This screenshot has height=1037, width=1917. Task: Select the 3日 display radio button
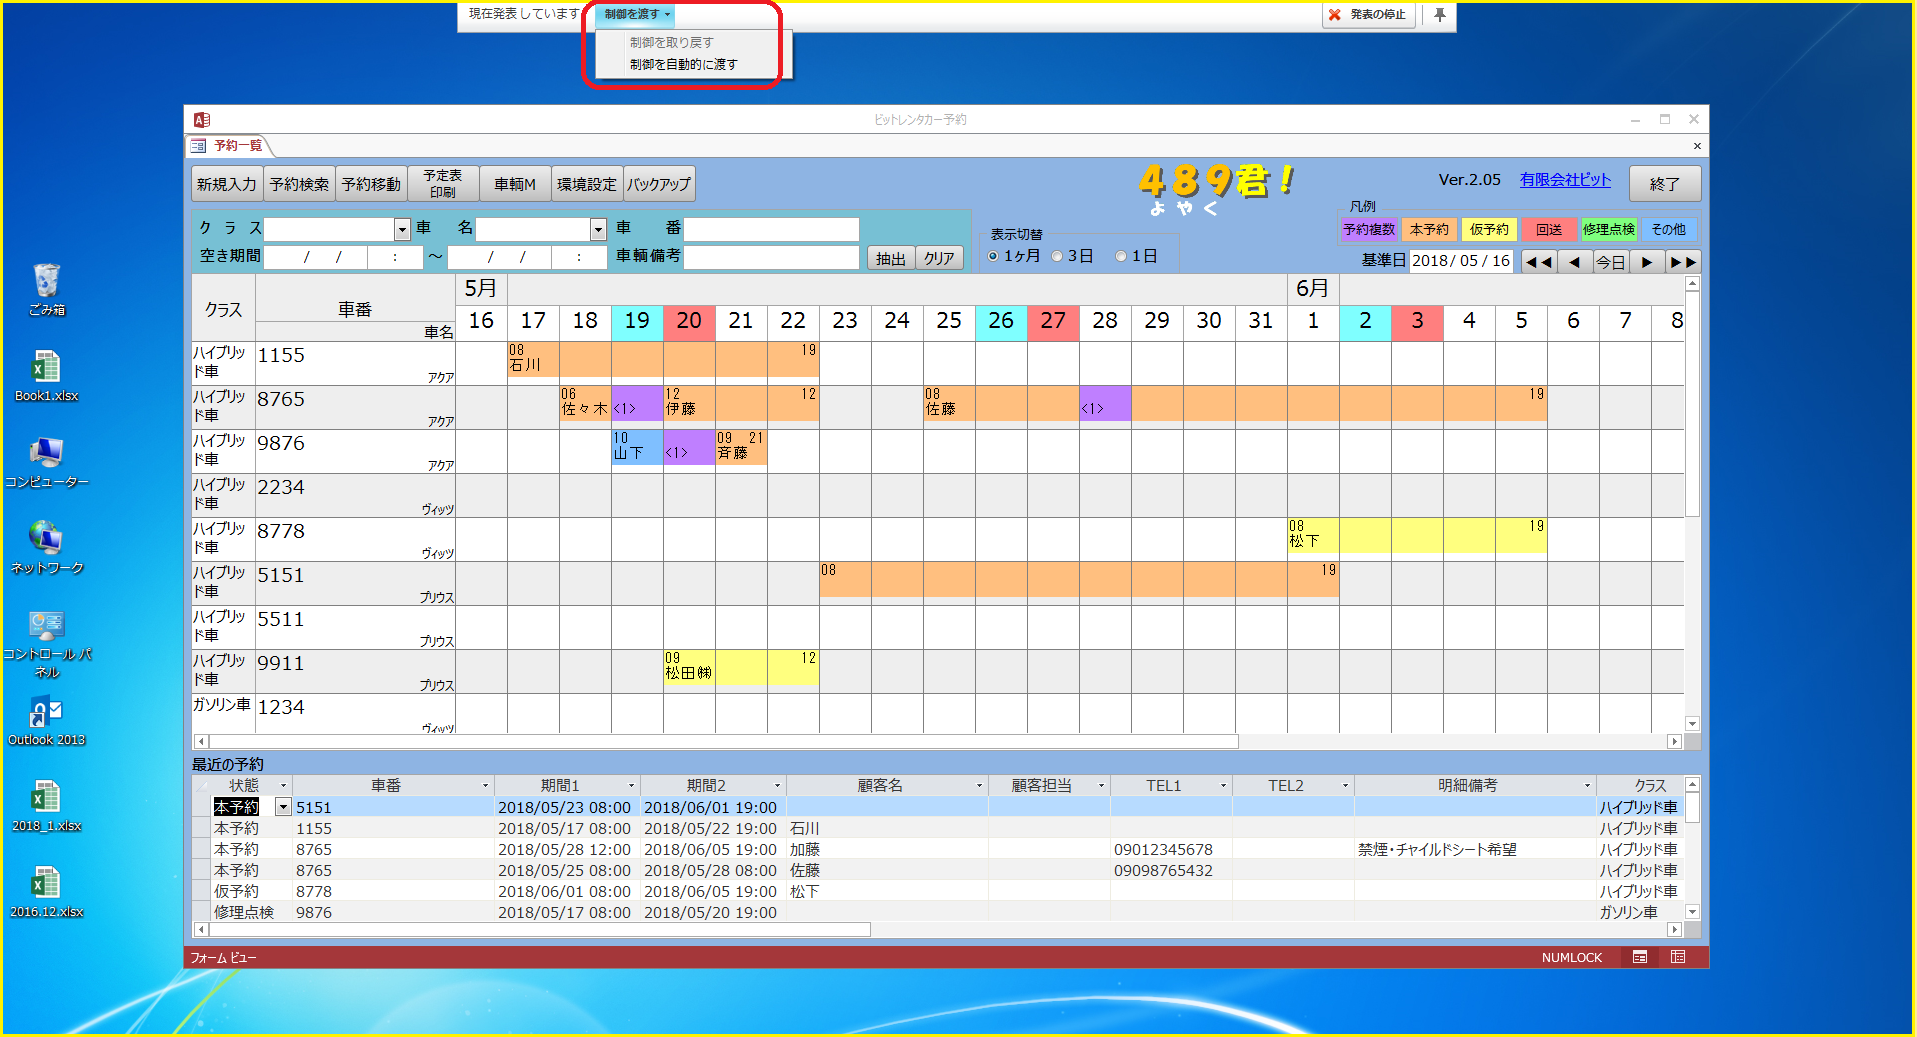point(1056,256)
